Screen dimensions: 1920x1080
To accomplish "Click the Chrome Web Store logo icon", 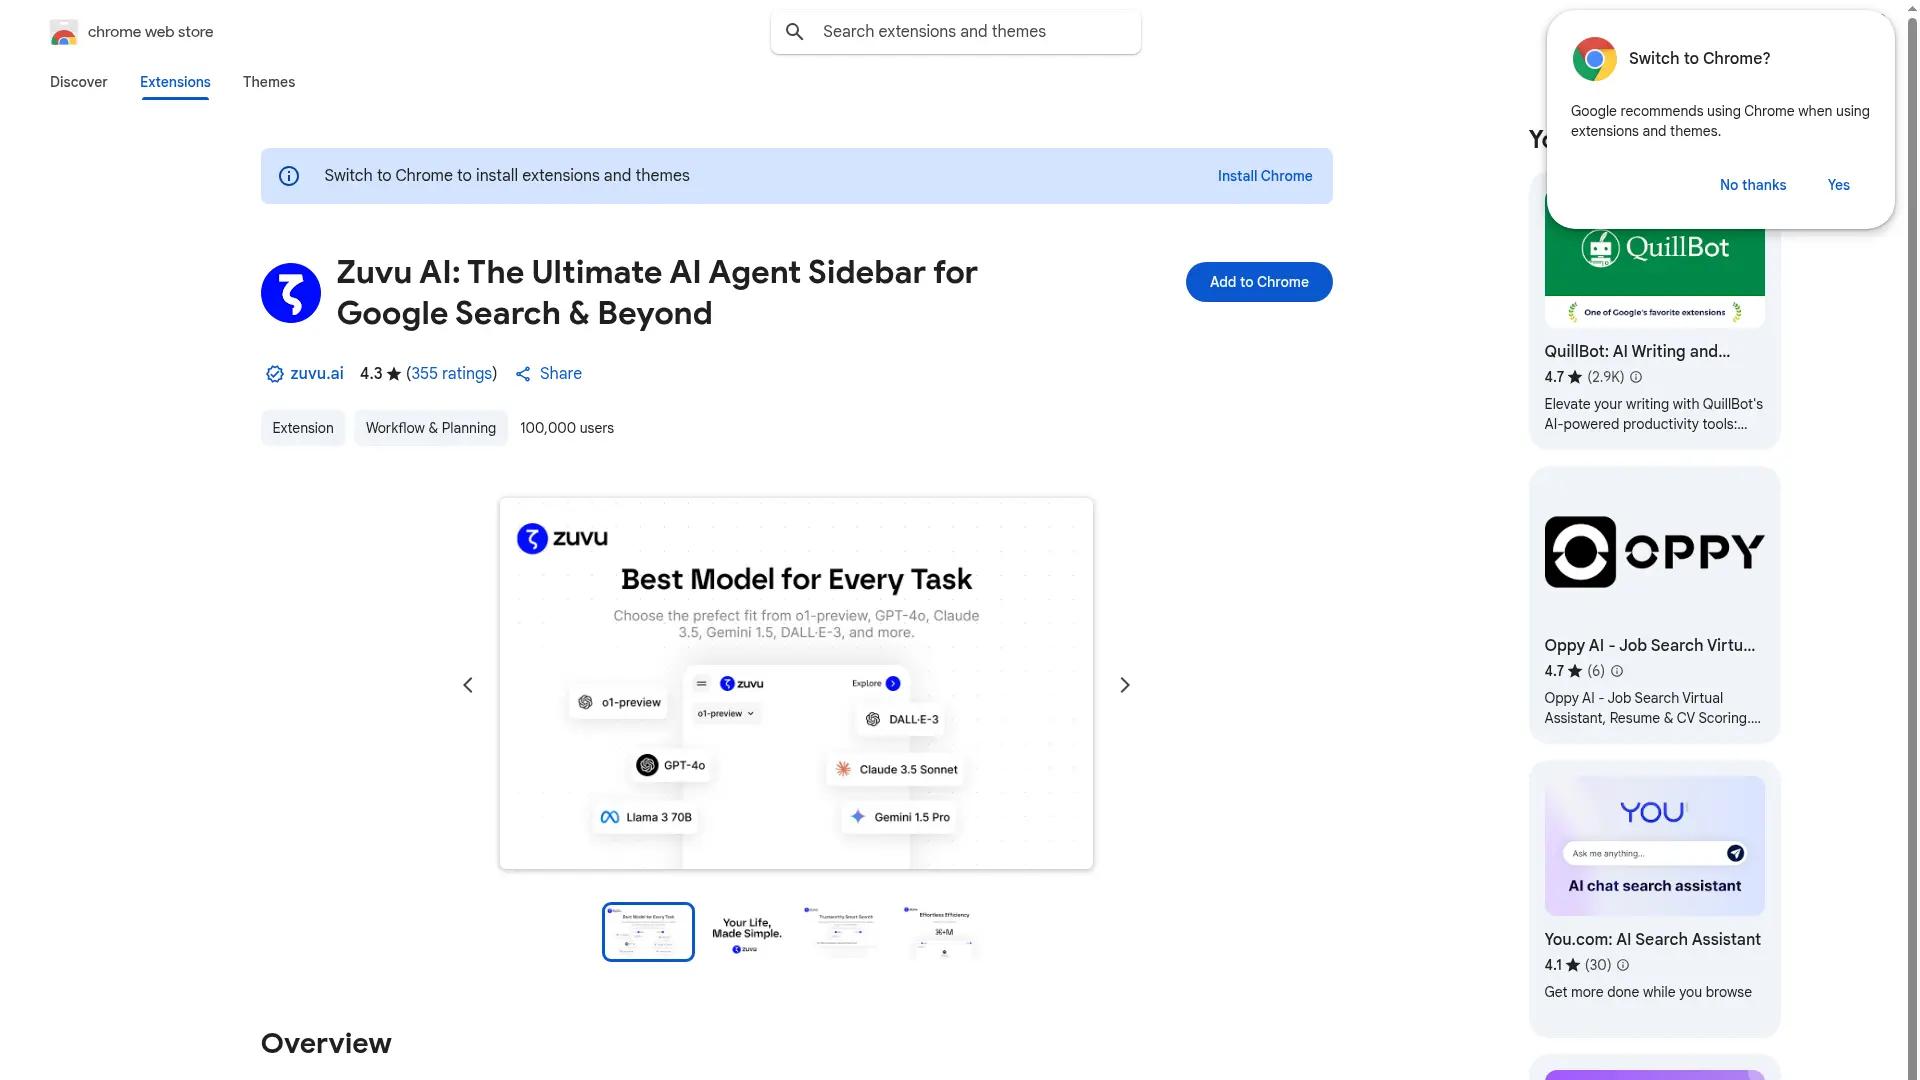I will click(63, 31).
